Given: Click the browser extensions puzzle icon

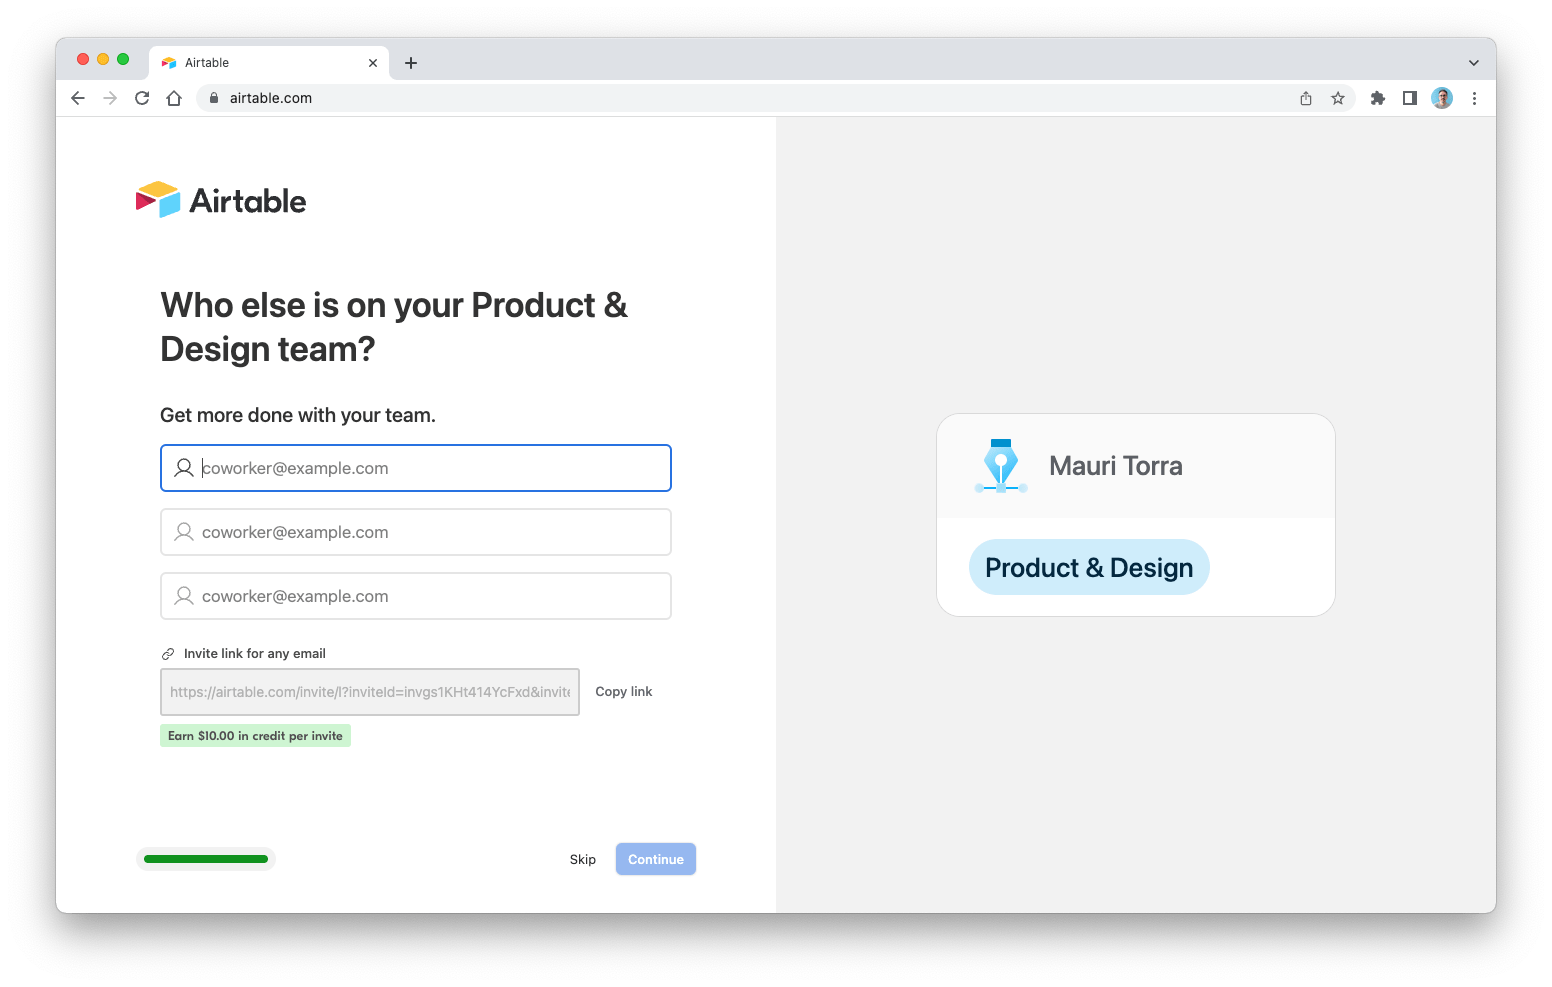Looking at the screenshot, I should tap(1378, 98).
